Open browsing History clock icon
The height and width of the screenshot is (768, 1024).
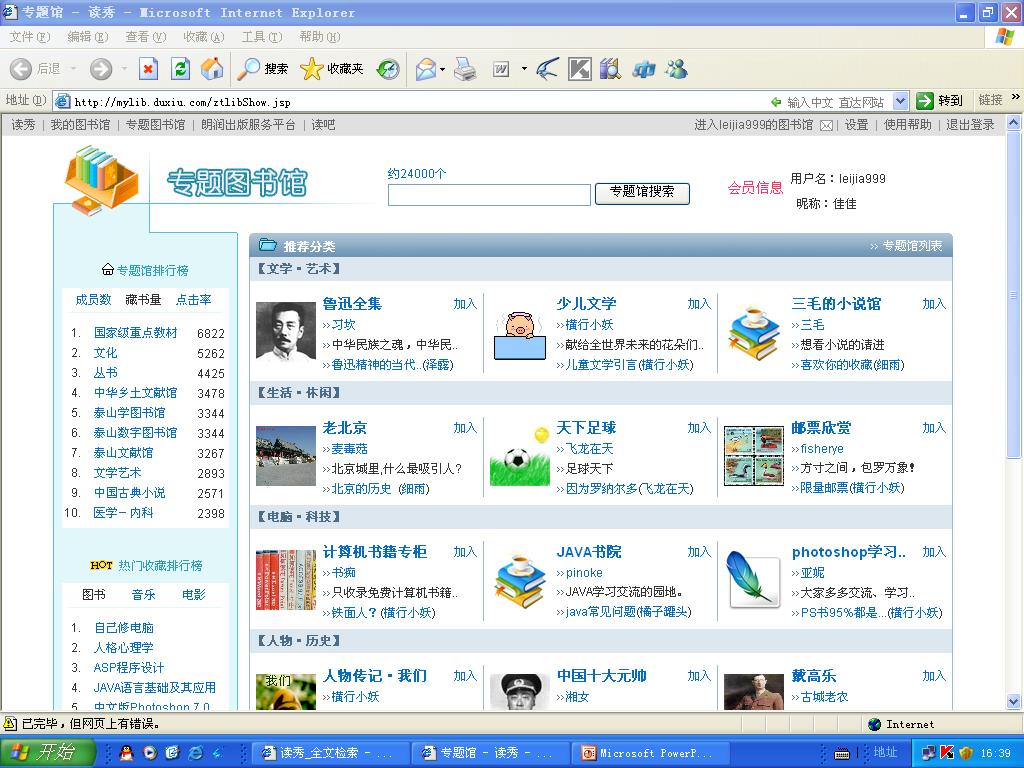point(388,69)
